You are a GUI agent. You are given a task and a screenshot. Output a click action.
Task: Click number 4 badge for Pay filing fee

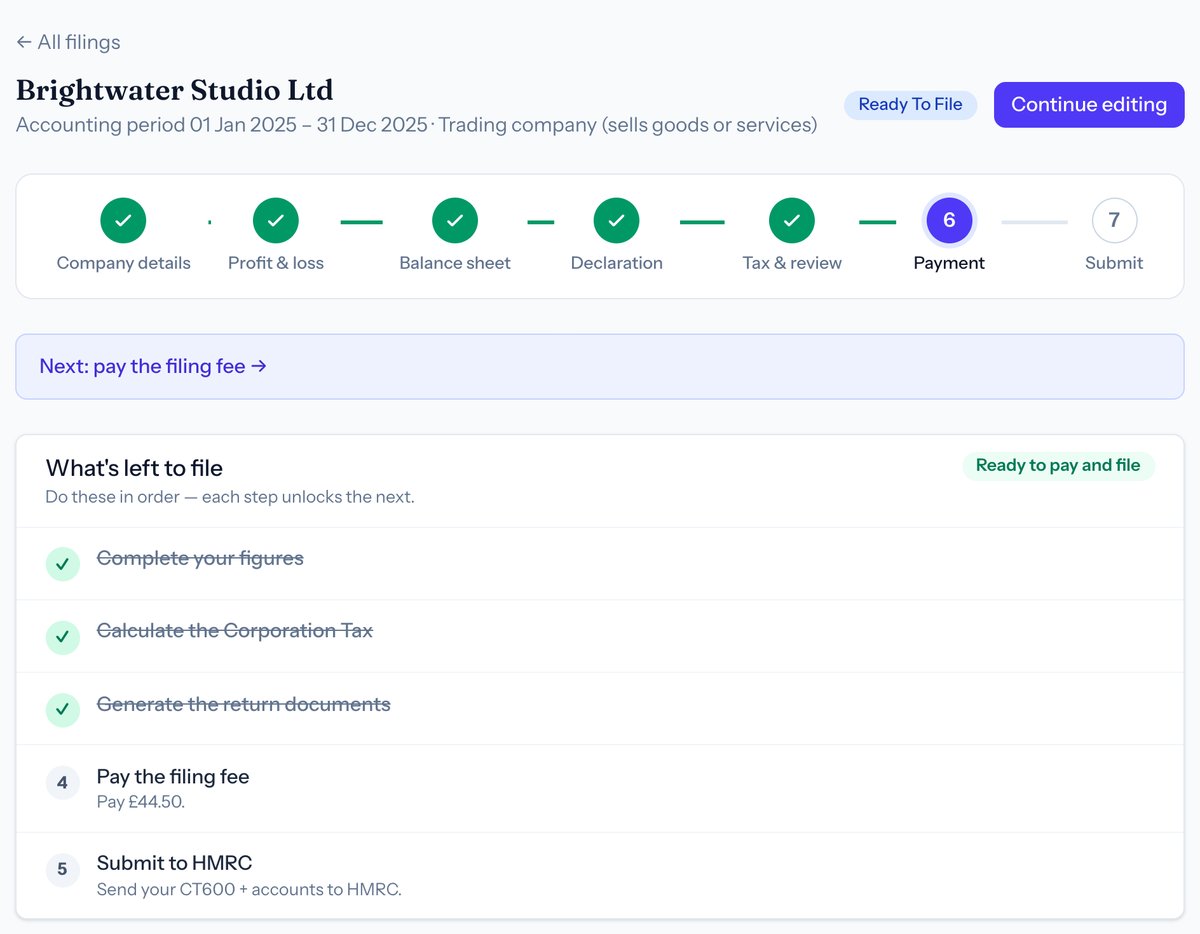tap(63, 783)
